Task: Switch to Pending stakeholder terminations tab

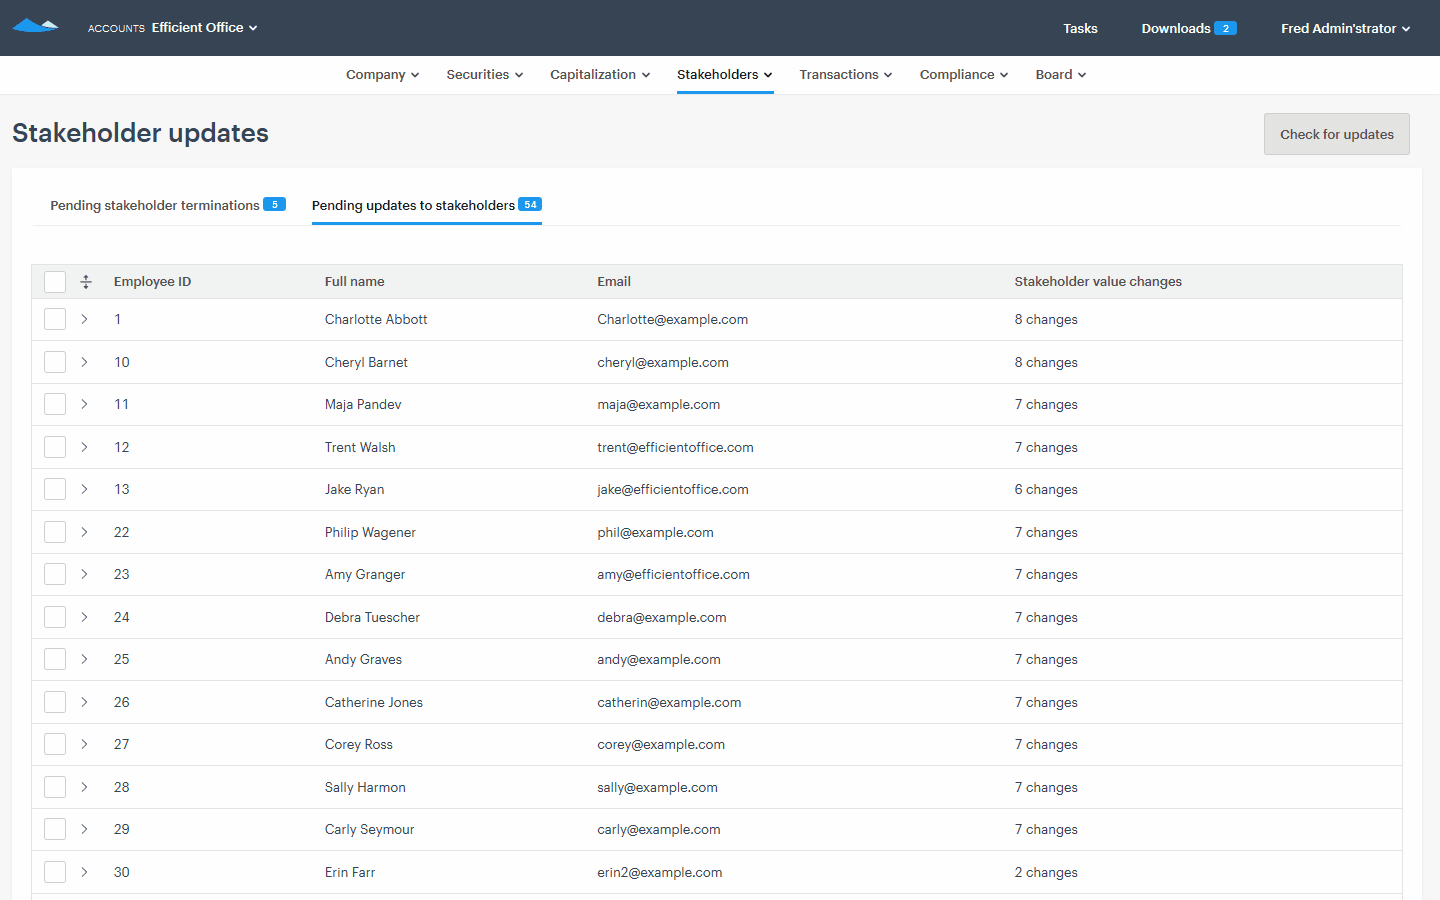Action: coord(168,205)
